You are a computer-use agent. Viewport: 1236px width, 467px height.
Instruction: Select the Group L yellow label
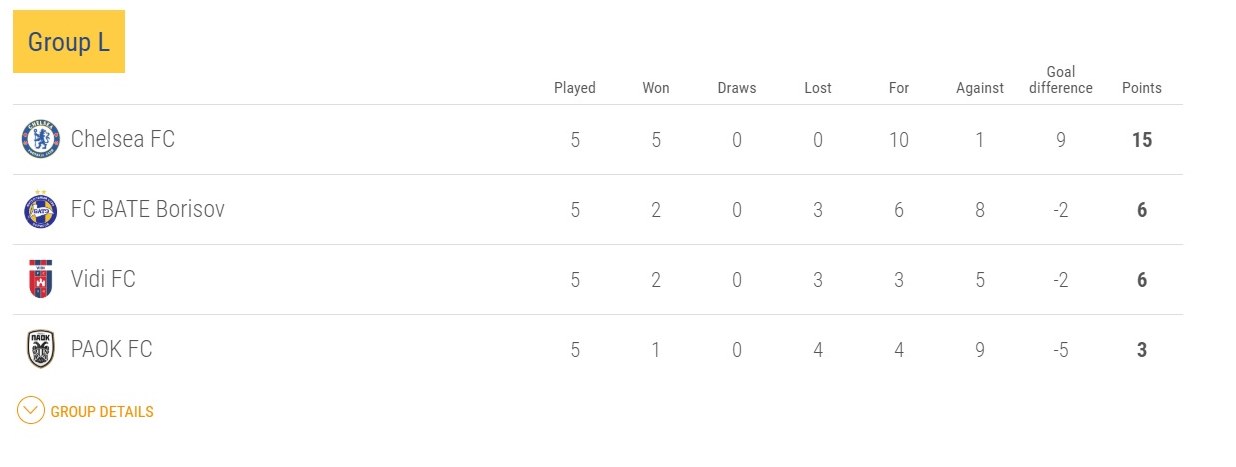click(x=69, y=42)
